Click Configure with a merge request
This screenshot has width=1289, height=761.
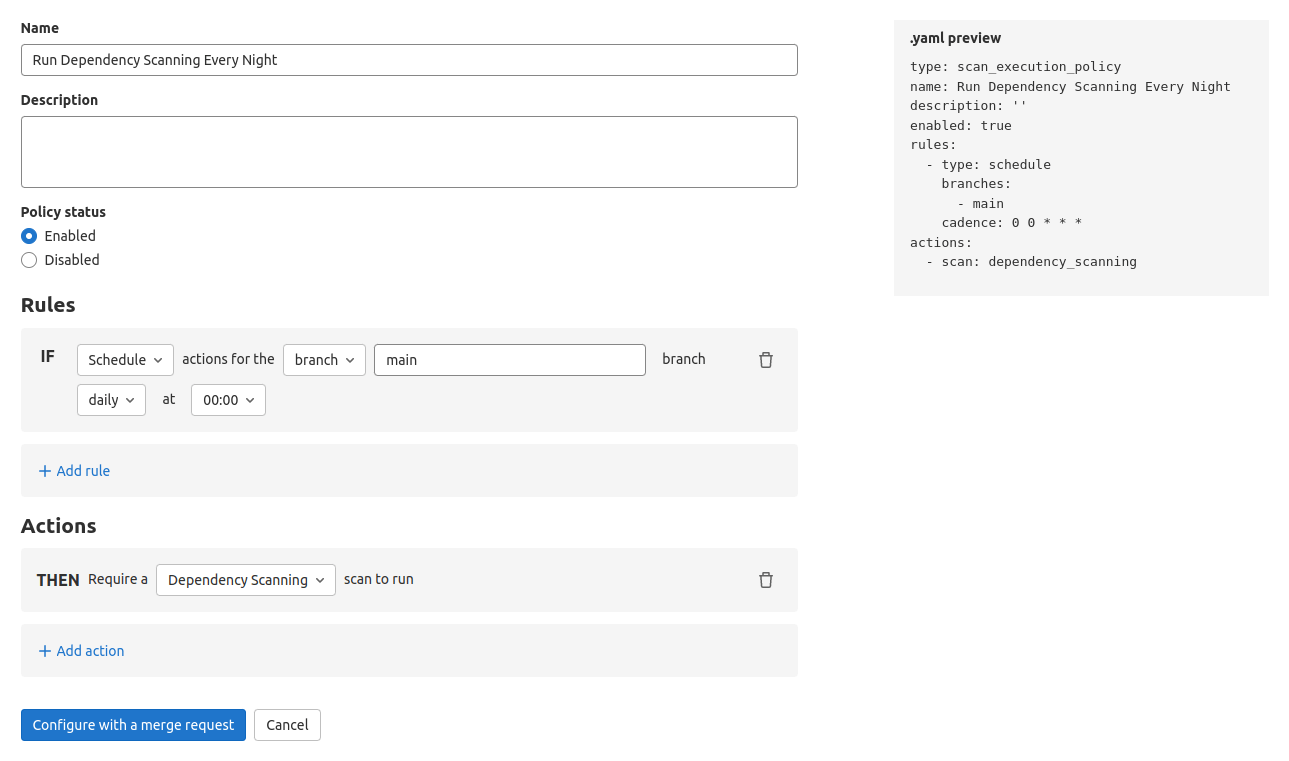(x=133, y=724)
